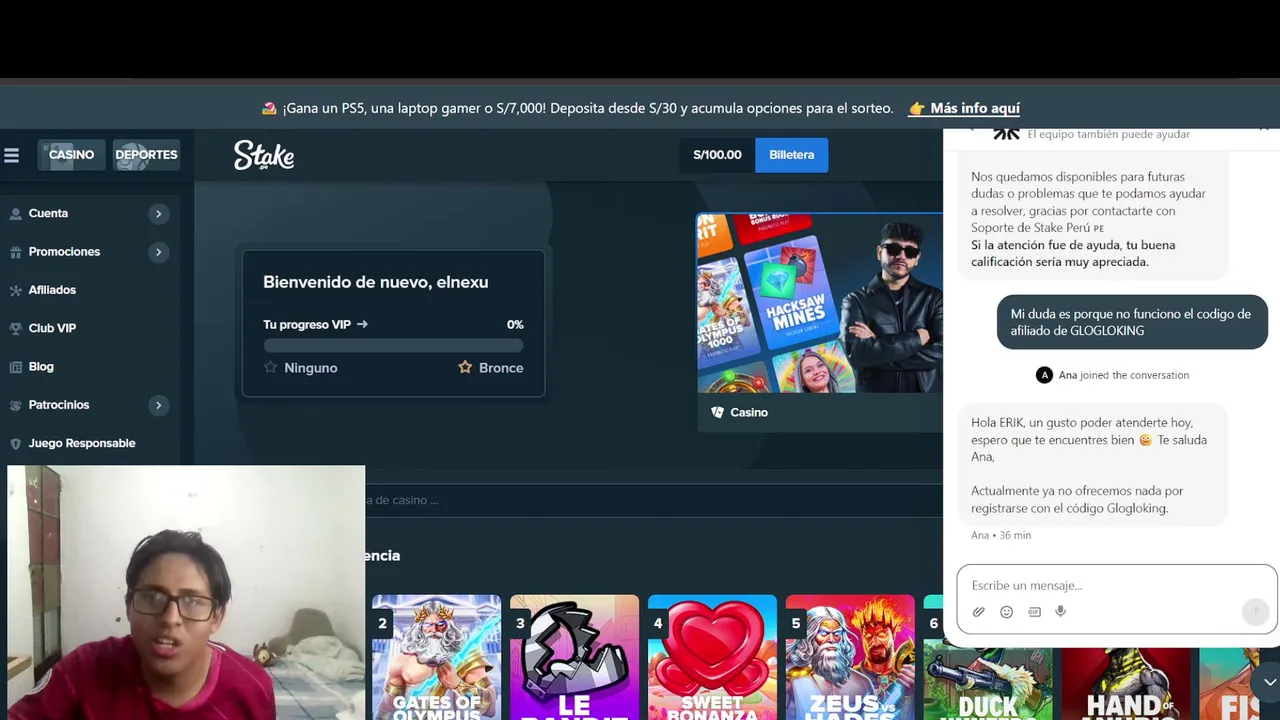Click the S/100.00 balance display

click(x=717, y=155)
